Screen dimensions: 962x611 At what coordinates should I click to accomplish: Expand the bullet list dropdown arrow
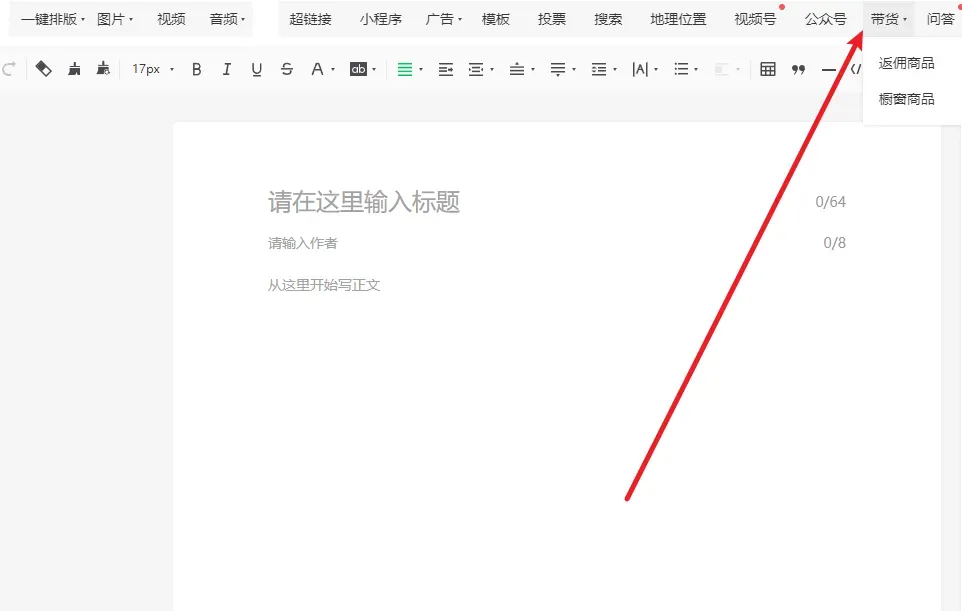pyautogui.click(x=696, y=69)
